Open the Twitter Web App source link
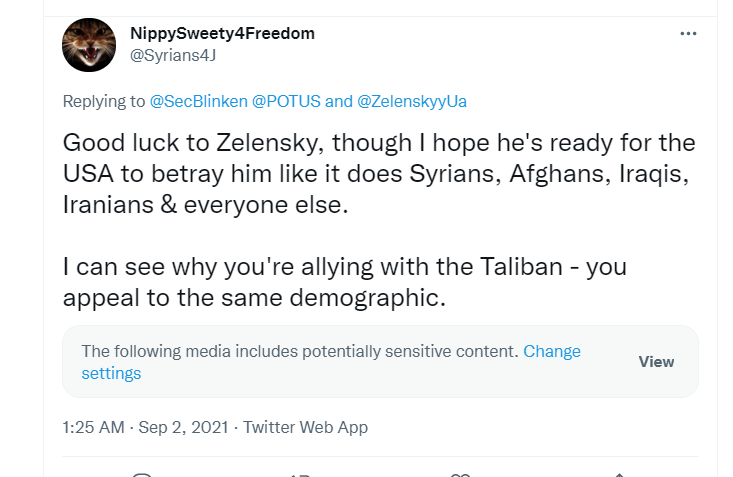Viewport: 733px width, 477px height. [305, 427]
